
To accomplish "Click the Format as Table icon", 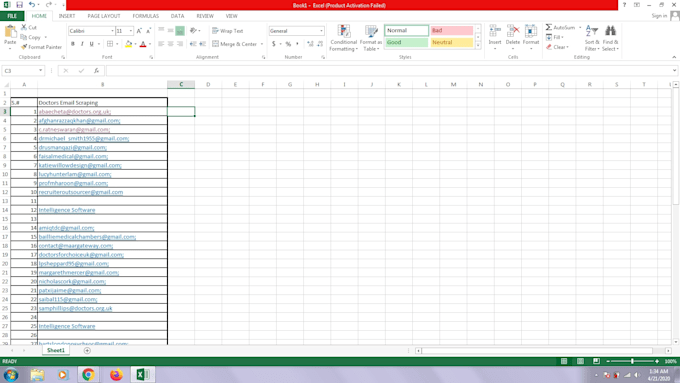I will pyautogui.click(x=371, y=32).
